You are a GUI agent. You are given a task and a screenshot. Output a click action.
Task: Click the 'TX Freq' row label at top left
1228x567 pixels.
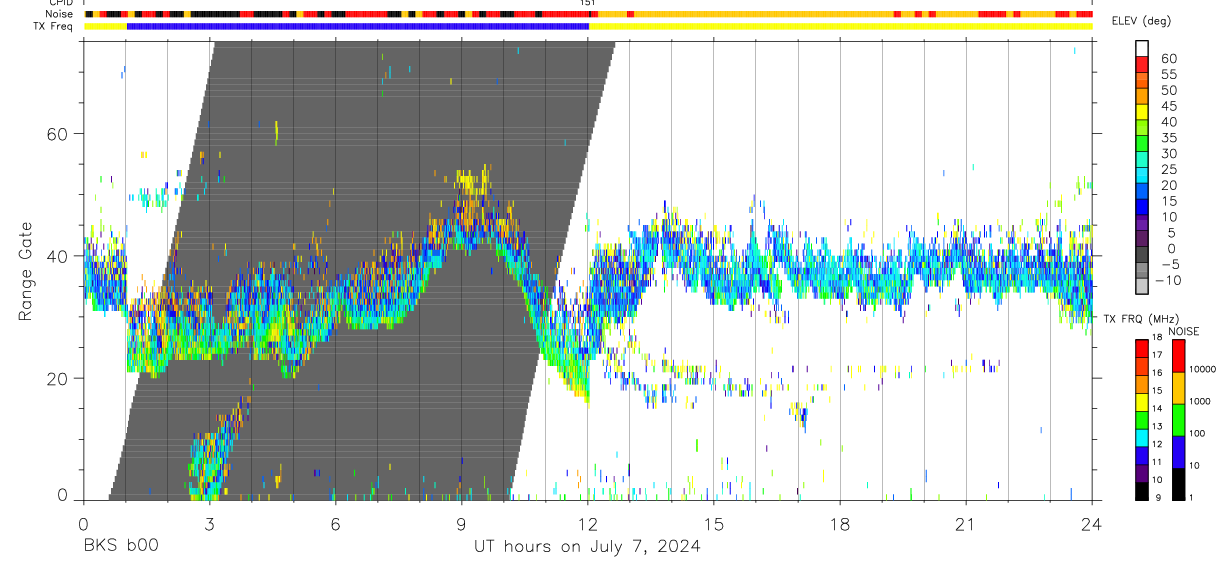53,27
